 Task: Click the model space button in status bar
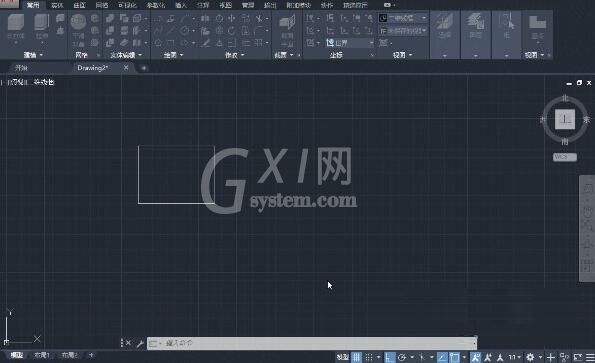(342, 357)
